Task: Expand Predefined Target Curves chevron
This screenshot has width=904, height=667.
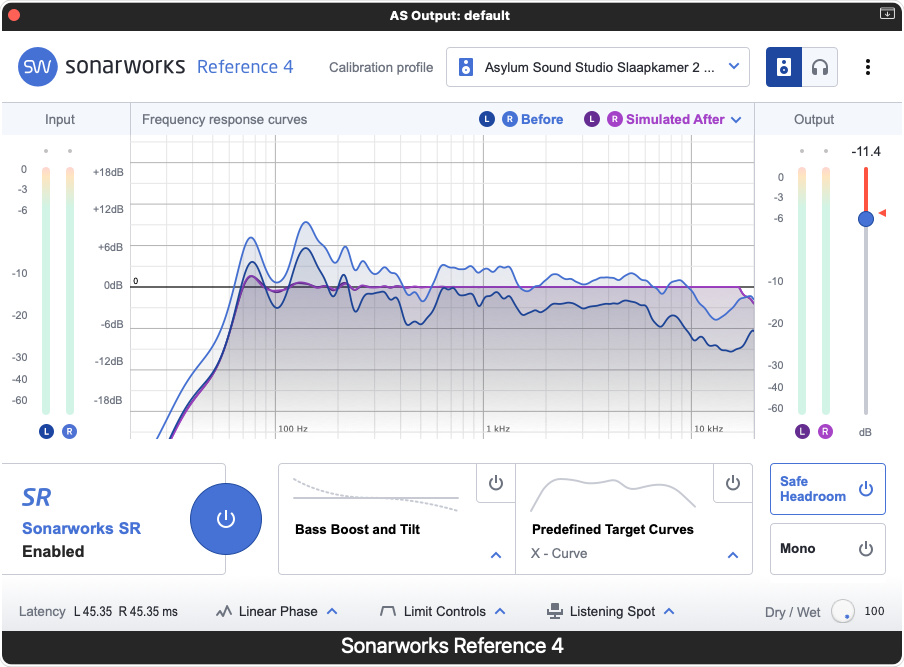Action: 733,555
